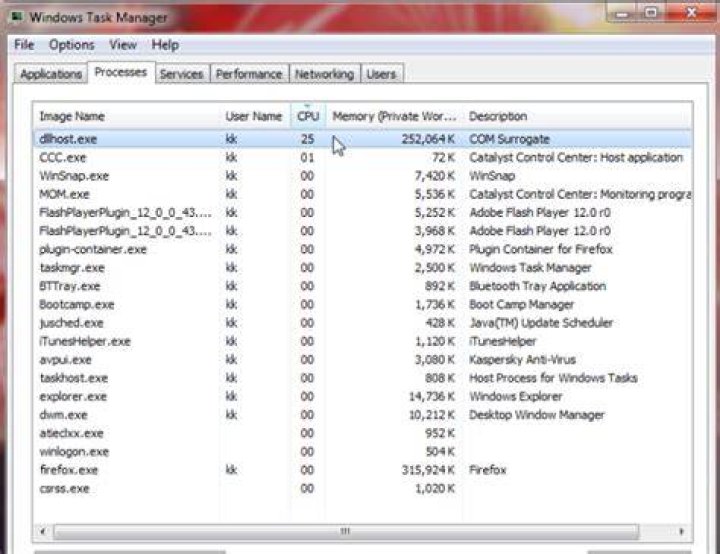Click the Catalyst Control Center: Monitoring program description
Viewport: 720px width, 554px height.
(x=580, y=194)
